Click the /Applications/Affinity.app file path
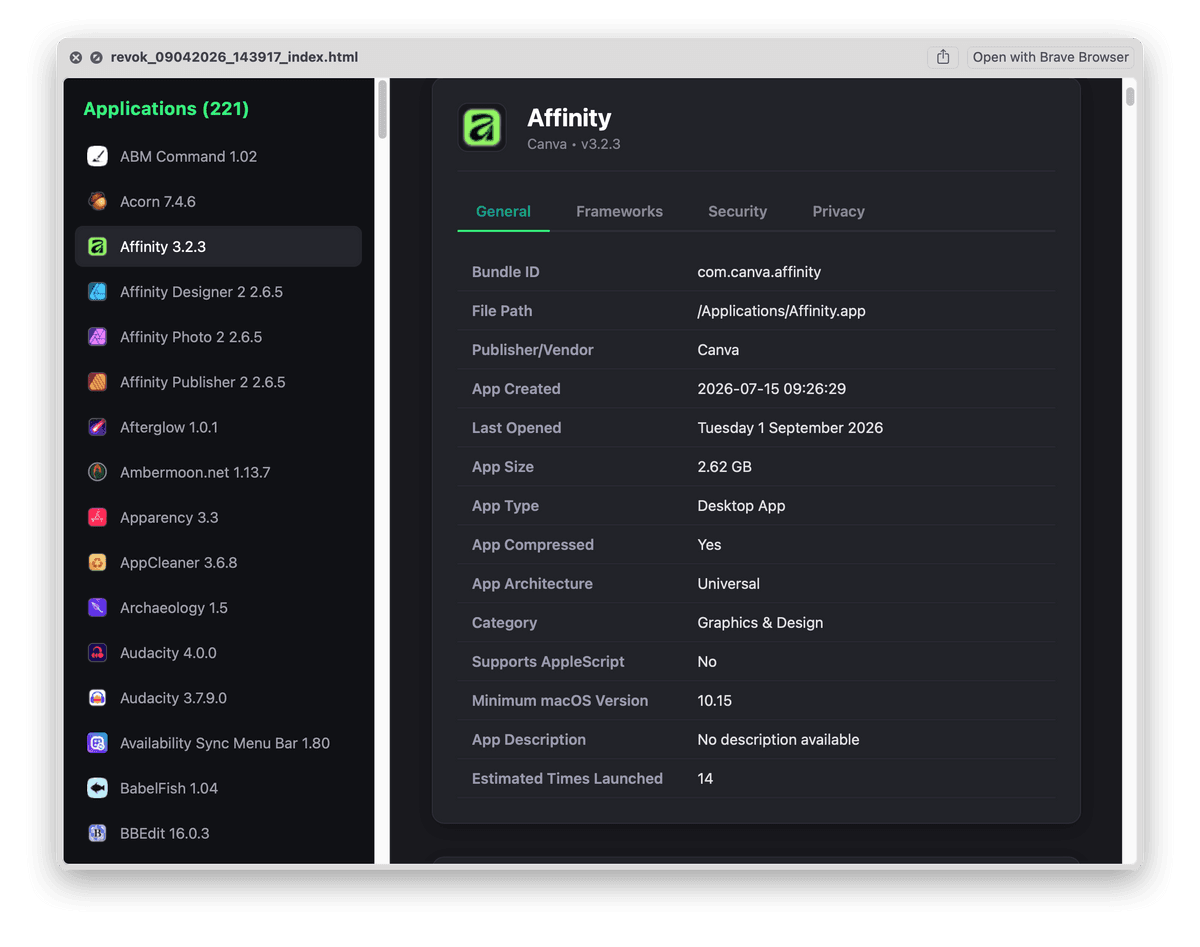Screen dimensions: 1200x947 (x=781, y=311)
